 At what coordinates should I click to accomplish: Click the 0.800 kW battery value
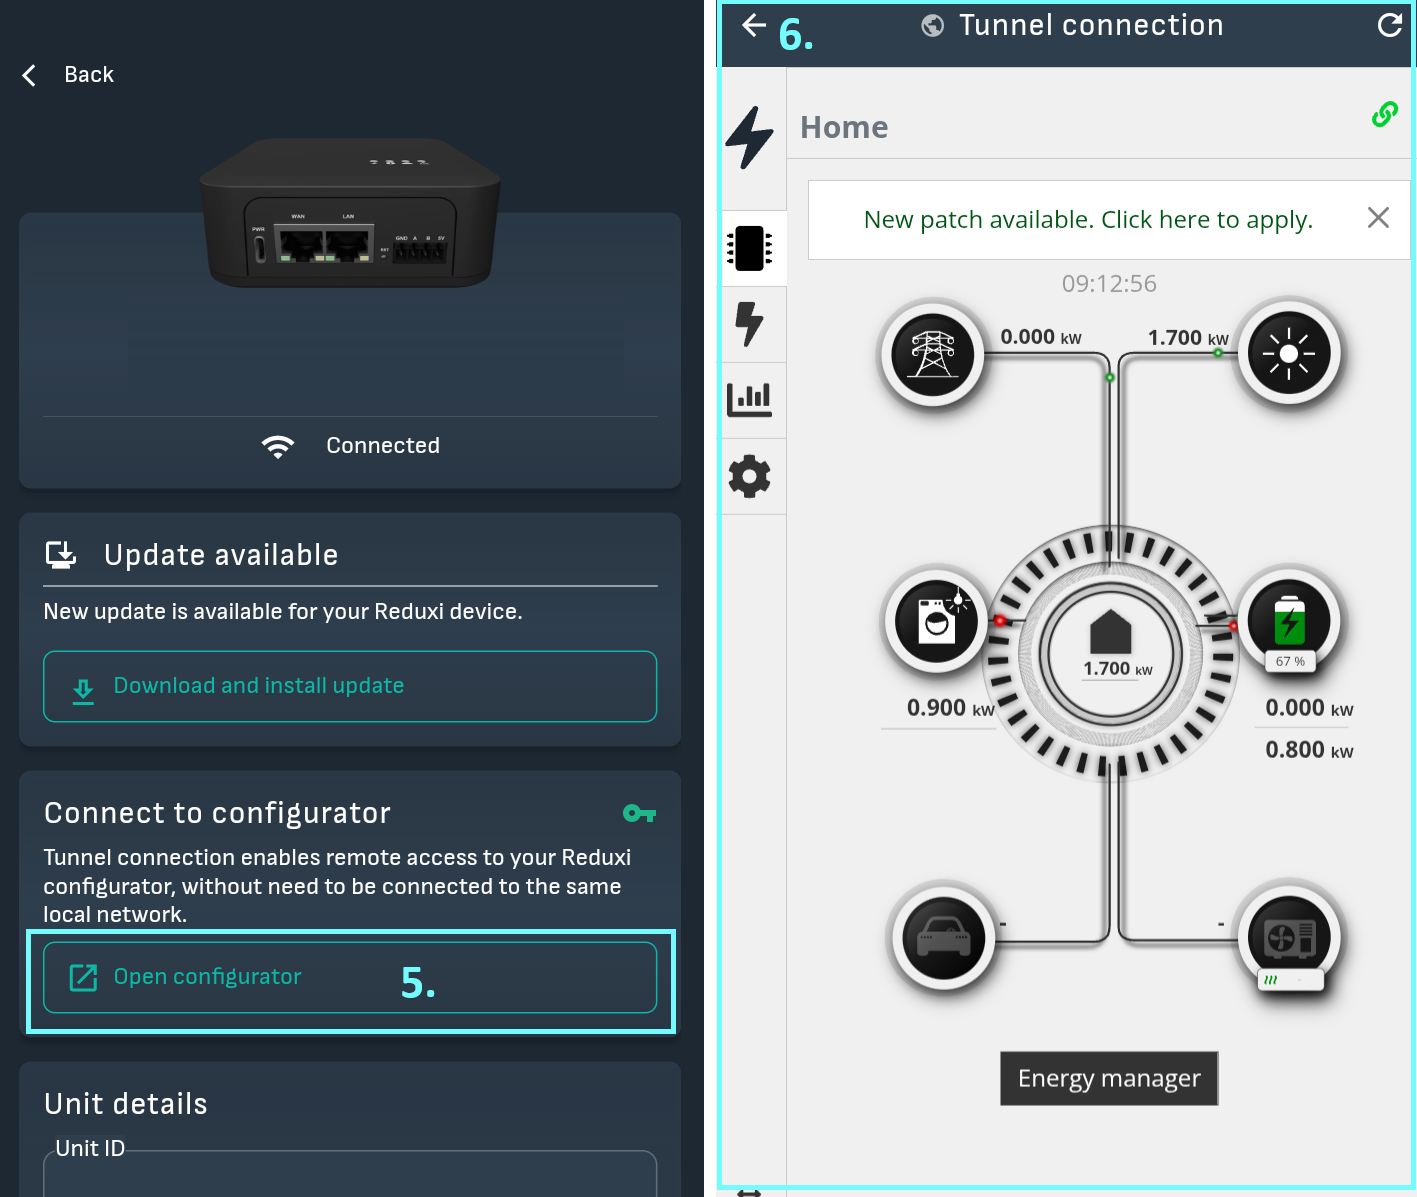(x=1309, y=750)
